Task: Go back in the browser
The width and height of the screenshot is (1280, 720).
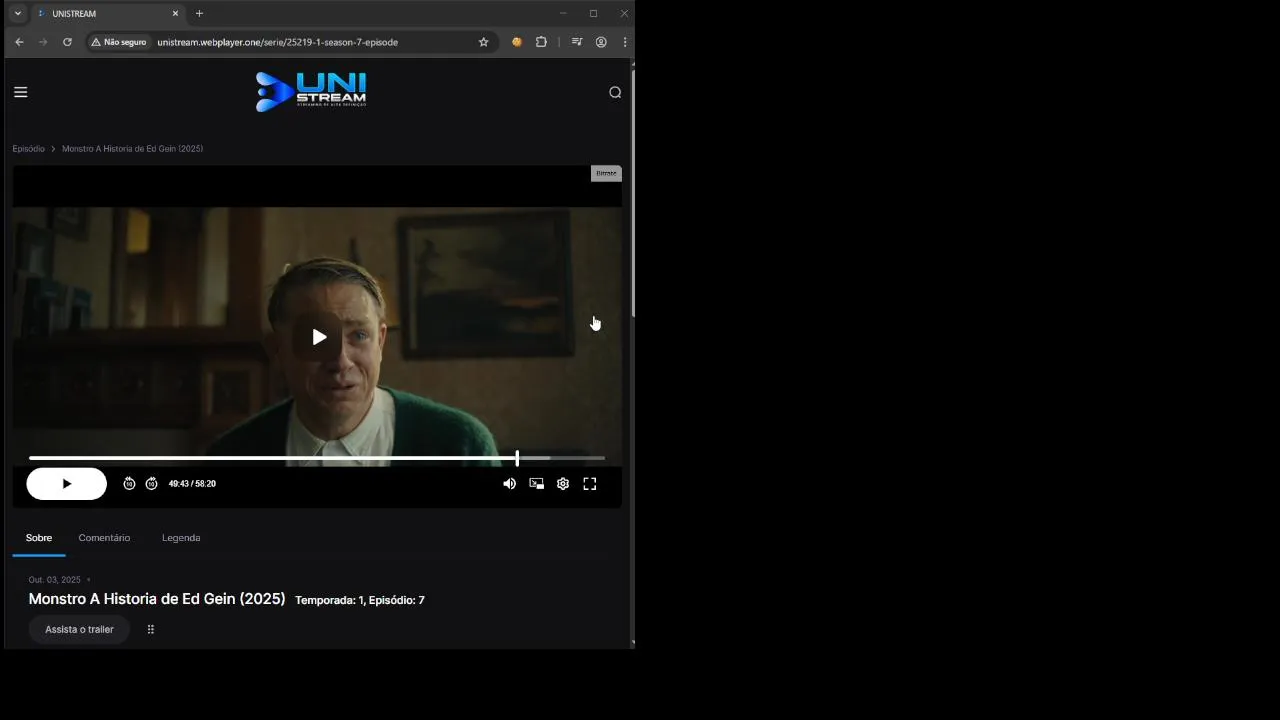Action: pos(19,42)
